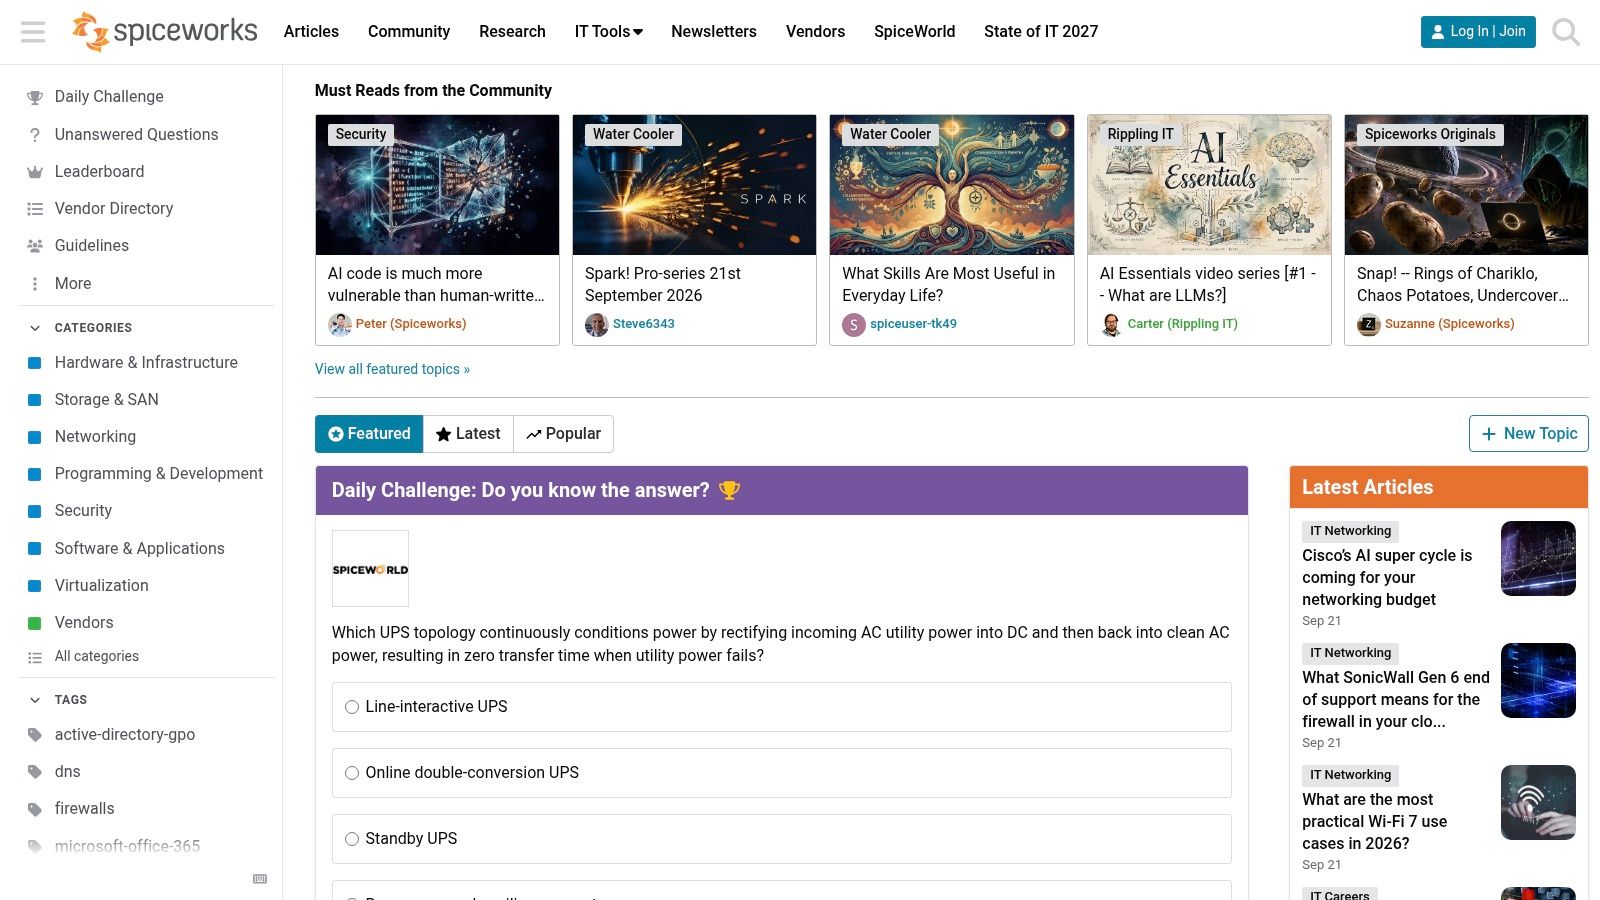Open the Hardware & Infrastructure category
The height and width of the screenshot is (900, 1600).
pyautogui.click(x=146, y=363)
